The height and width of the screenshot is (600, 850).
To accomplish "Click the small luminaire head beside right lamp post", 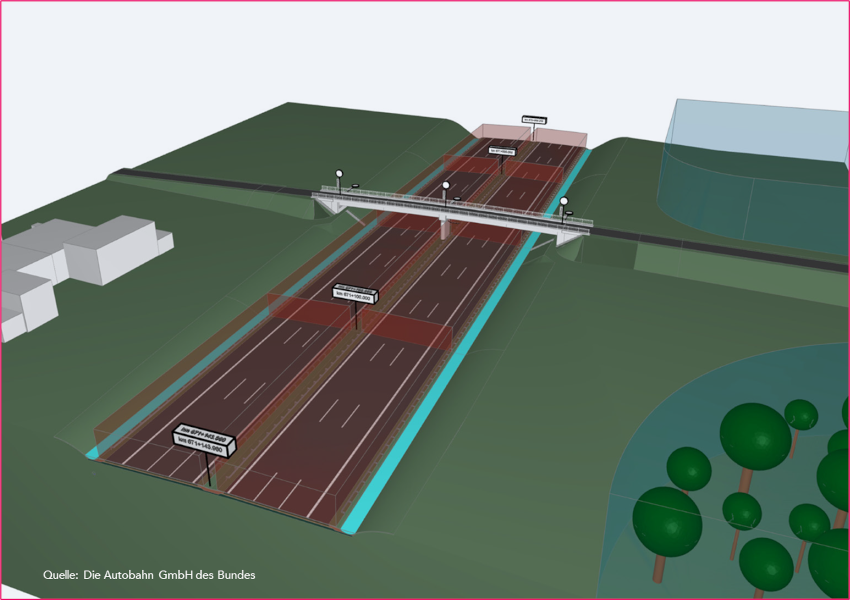I will (x=568, y=213).
